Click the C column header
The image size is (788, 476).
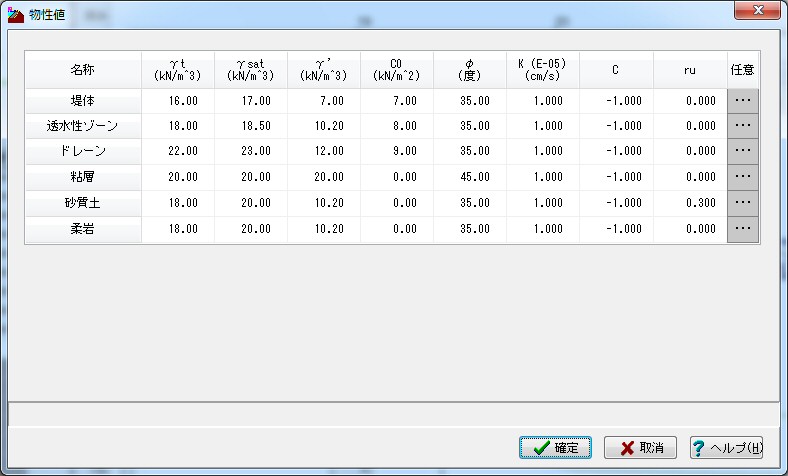616,70
